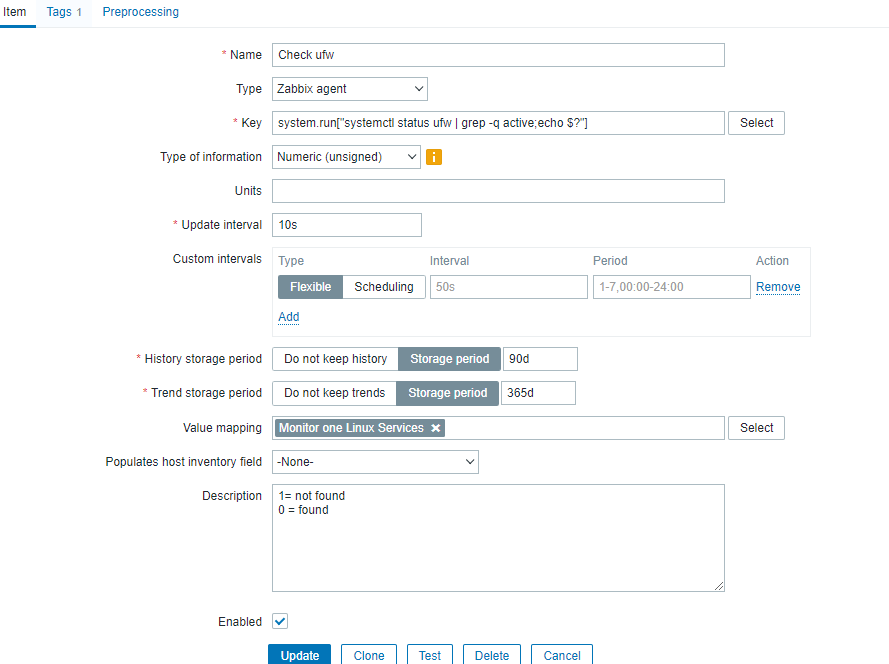Choose "Do not keep trends" option
The width and height of the screenshot is (889, 664).
click(x=335, y=392)
